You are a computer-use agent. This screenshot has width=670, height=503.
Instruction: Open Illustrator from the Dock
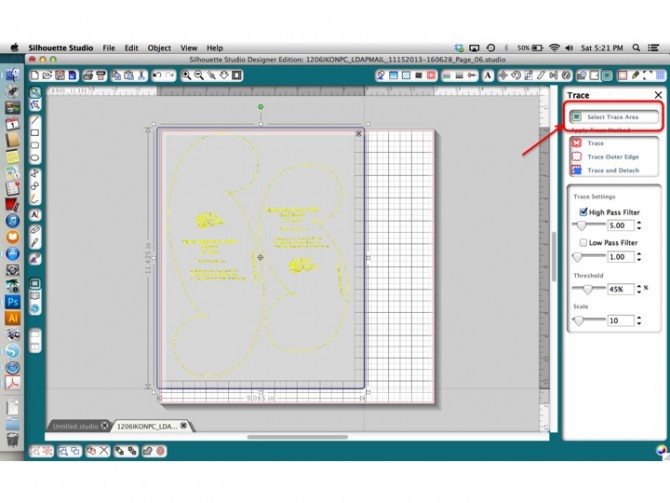(12, 318)
